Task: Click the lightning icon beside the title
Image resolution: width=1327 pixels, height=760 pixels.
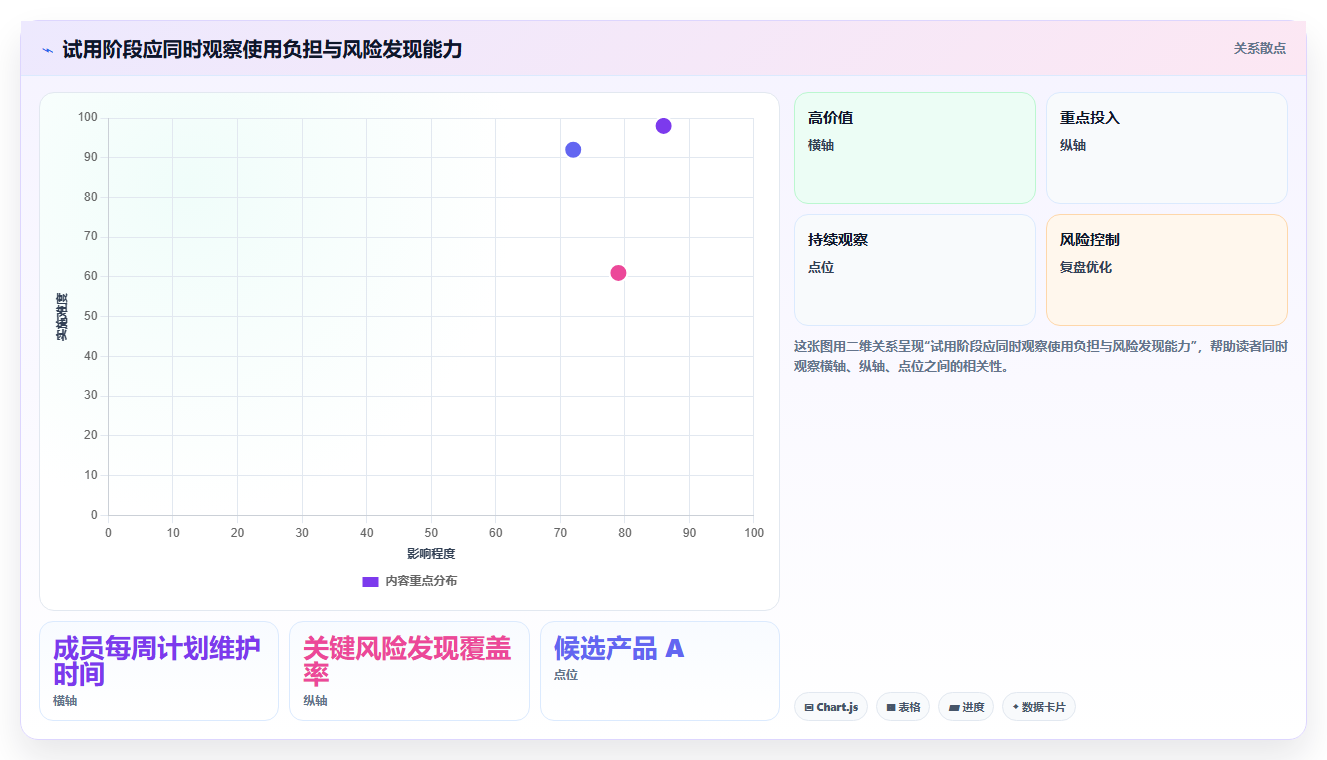Action: [47, 50]
